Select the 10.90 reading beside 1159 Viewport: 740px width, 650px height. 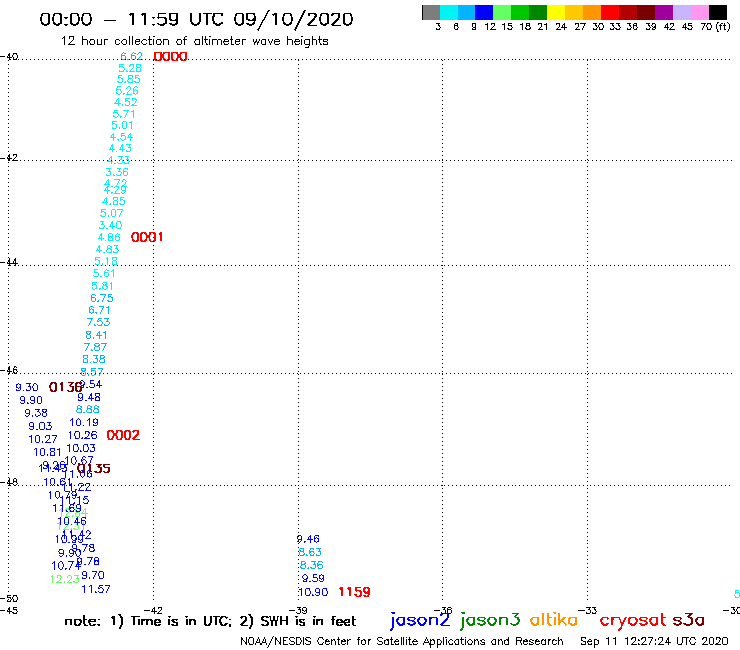[313, 592]
